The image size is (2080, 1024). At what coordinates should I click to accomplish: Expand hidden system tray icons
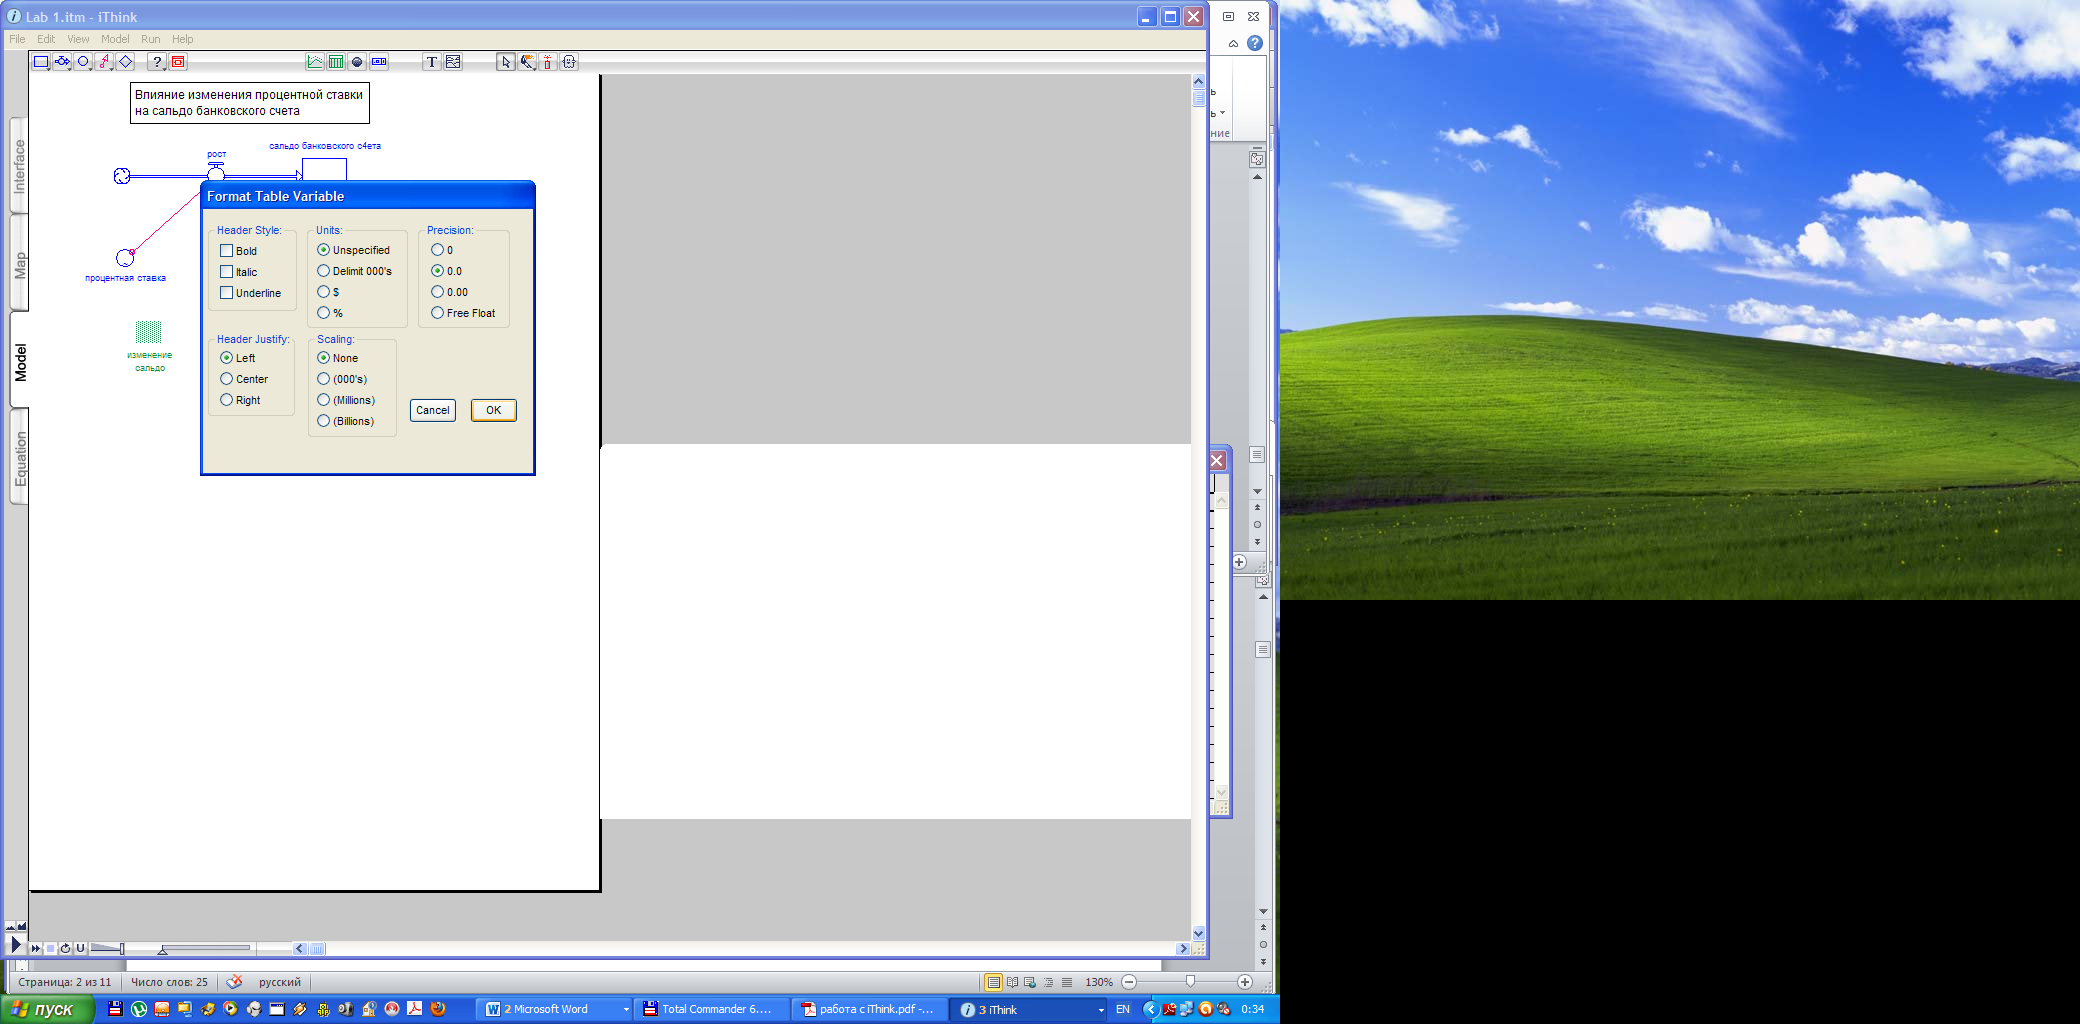pos(1150,1010)
